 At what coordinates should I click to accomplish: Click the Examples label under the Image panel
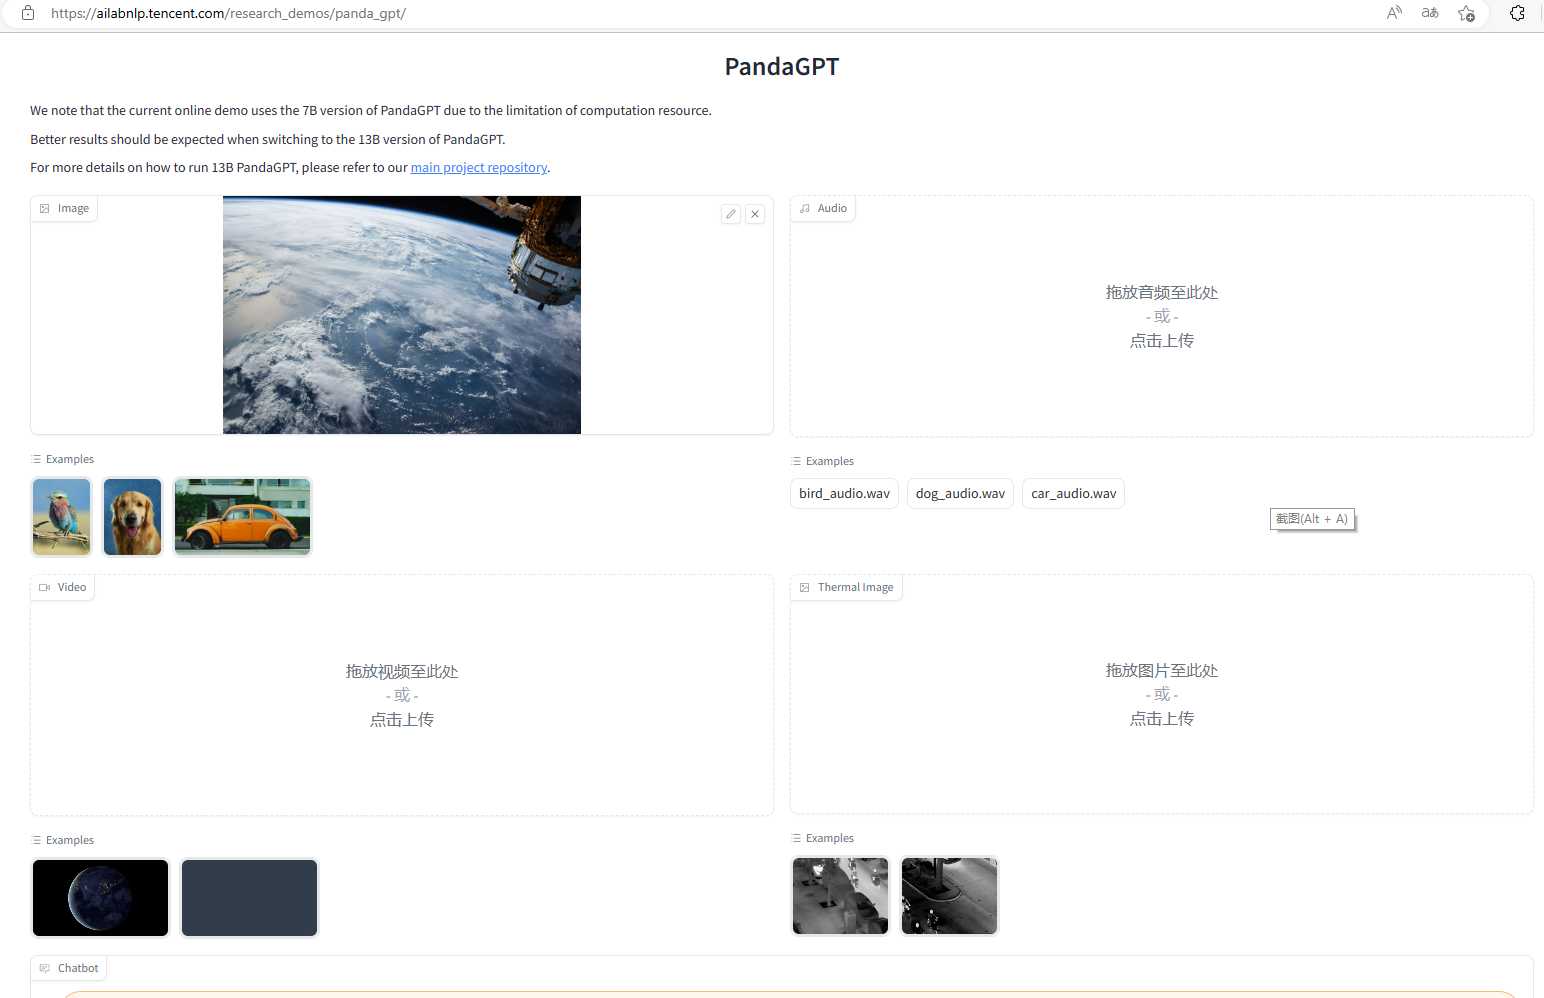point(63,459)
